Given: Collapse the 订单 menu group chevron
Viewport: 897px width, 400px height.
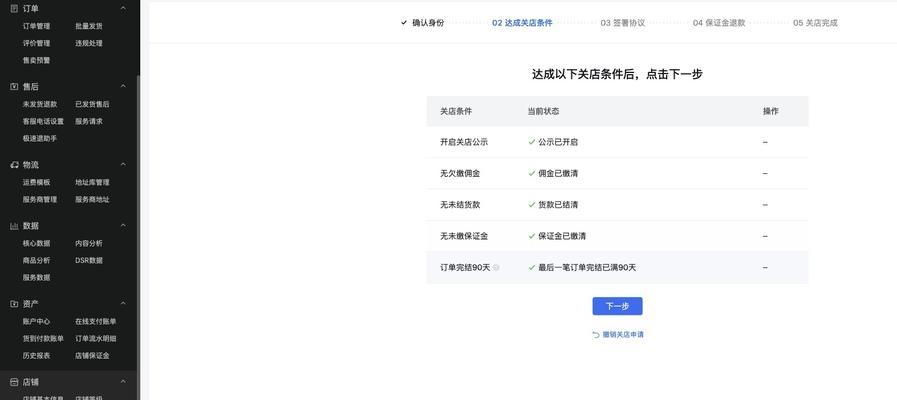Looking at the screenshot, I should [x=123, y=8].
